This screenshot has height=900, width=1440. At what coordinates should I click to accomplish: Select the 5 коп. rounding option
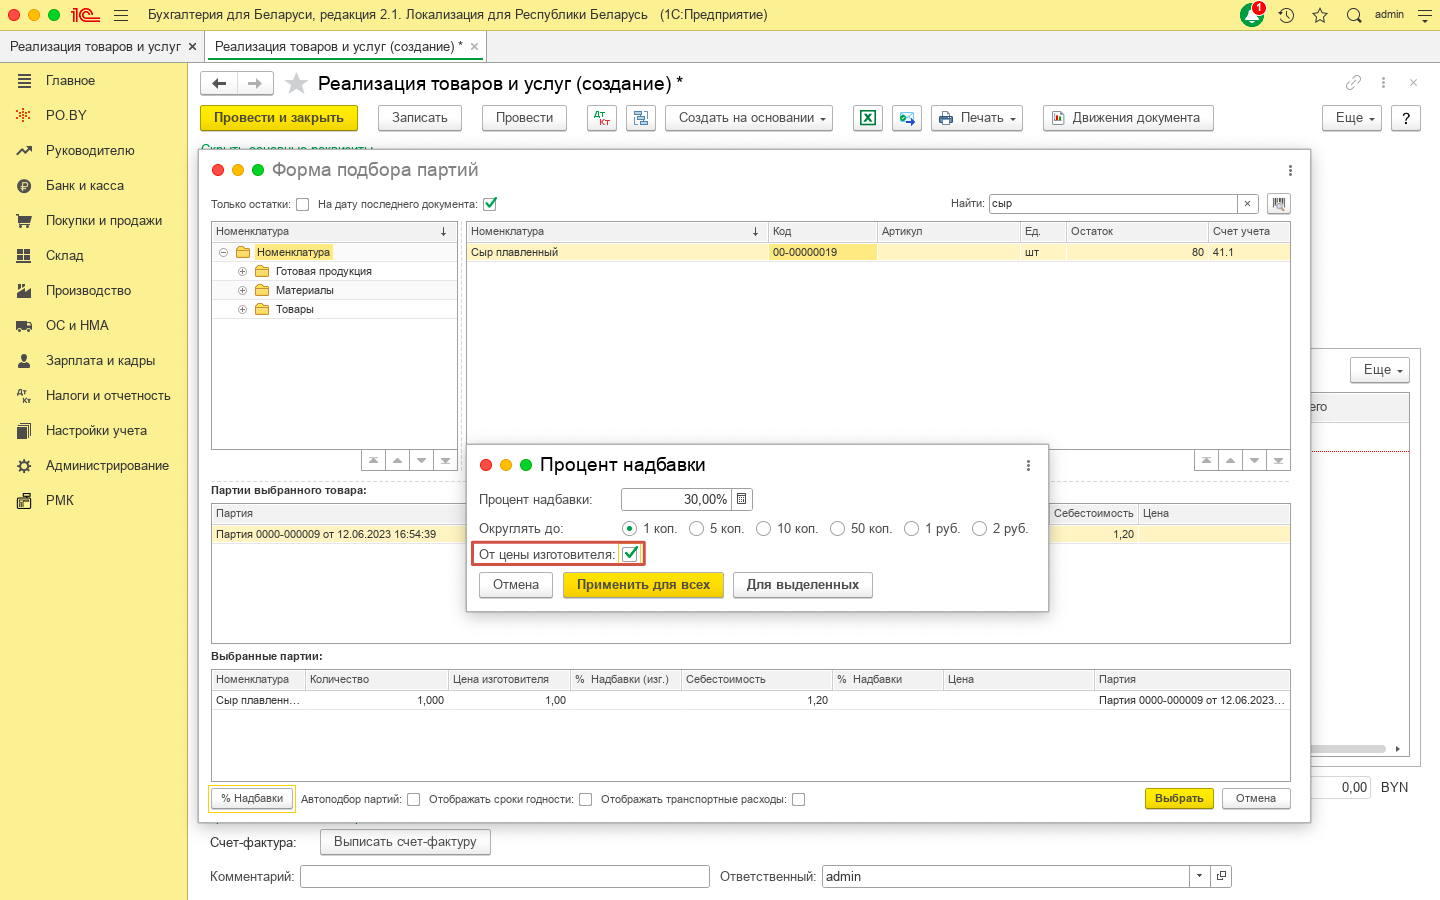click(x=697, y=528)
